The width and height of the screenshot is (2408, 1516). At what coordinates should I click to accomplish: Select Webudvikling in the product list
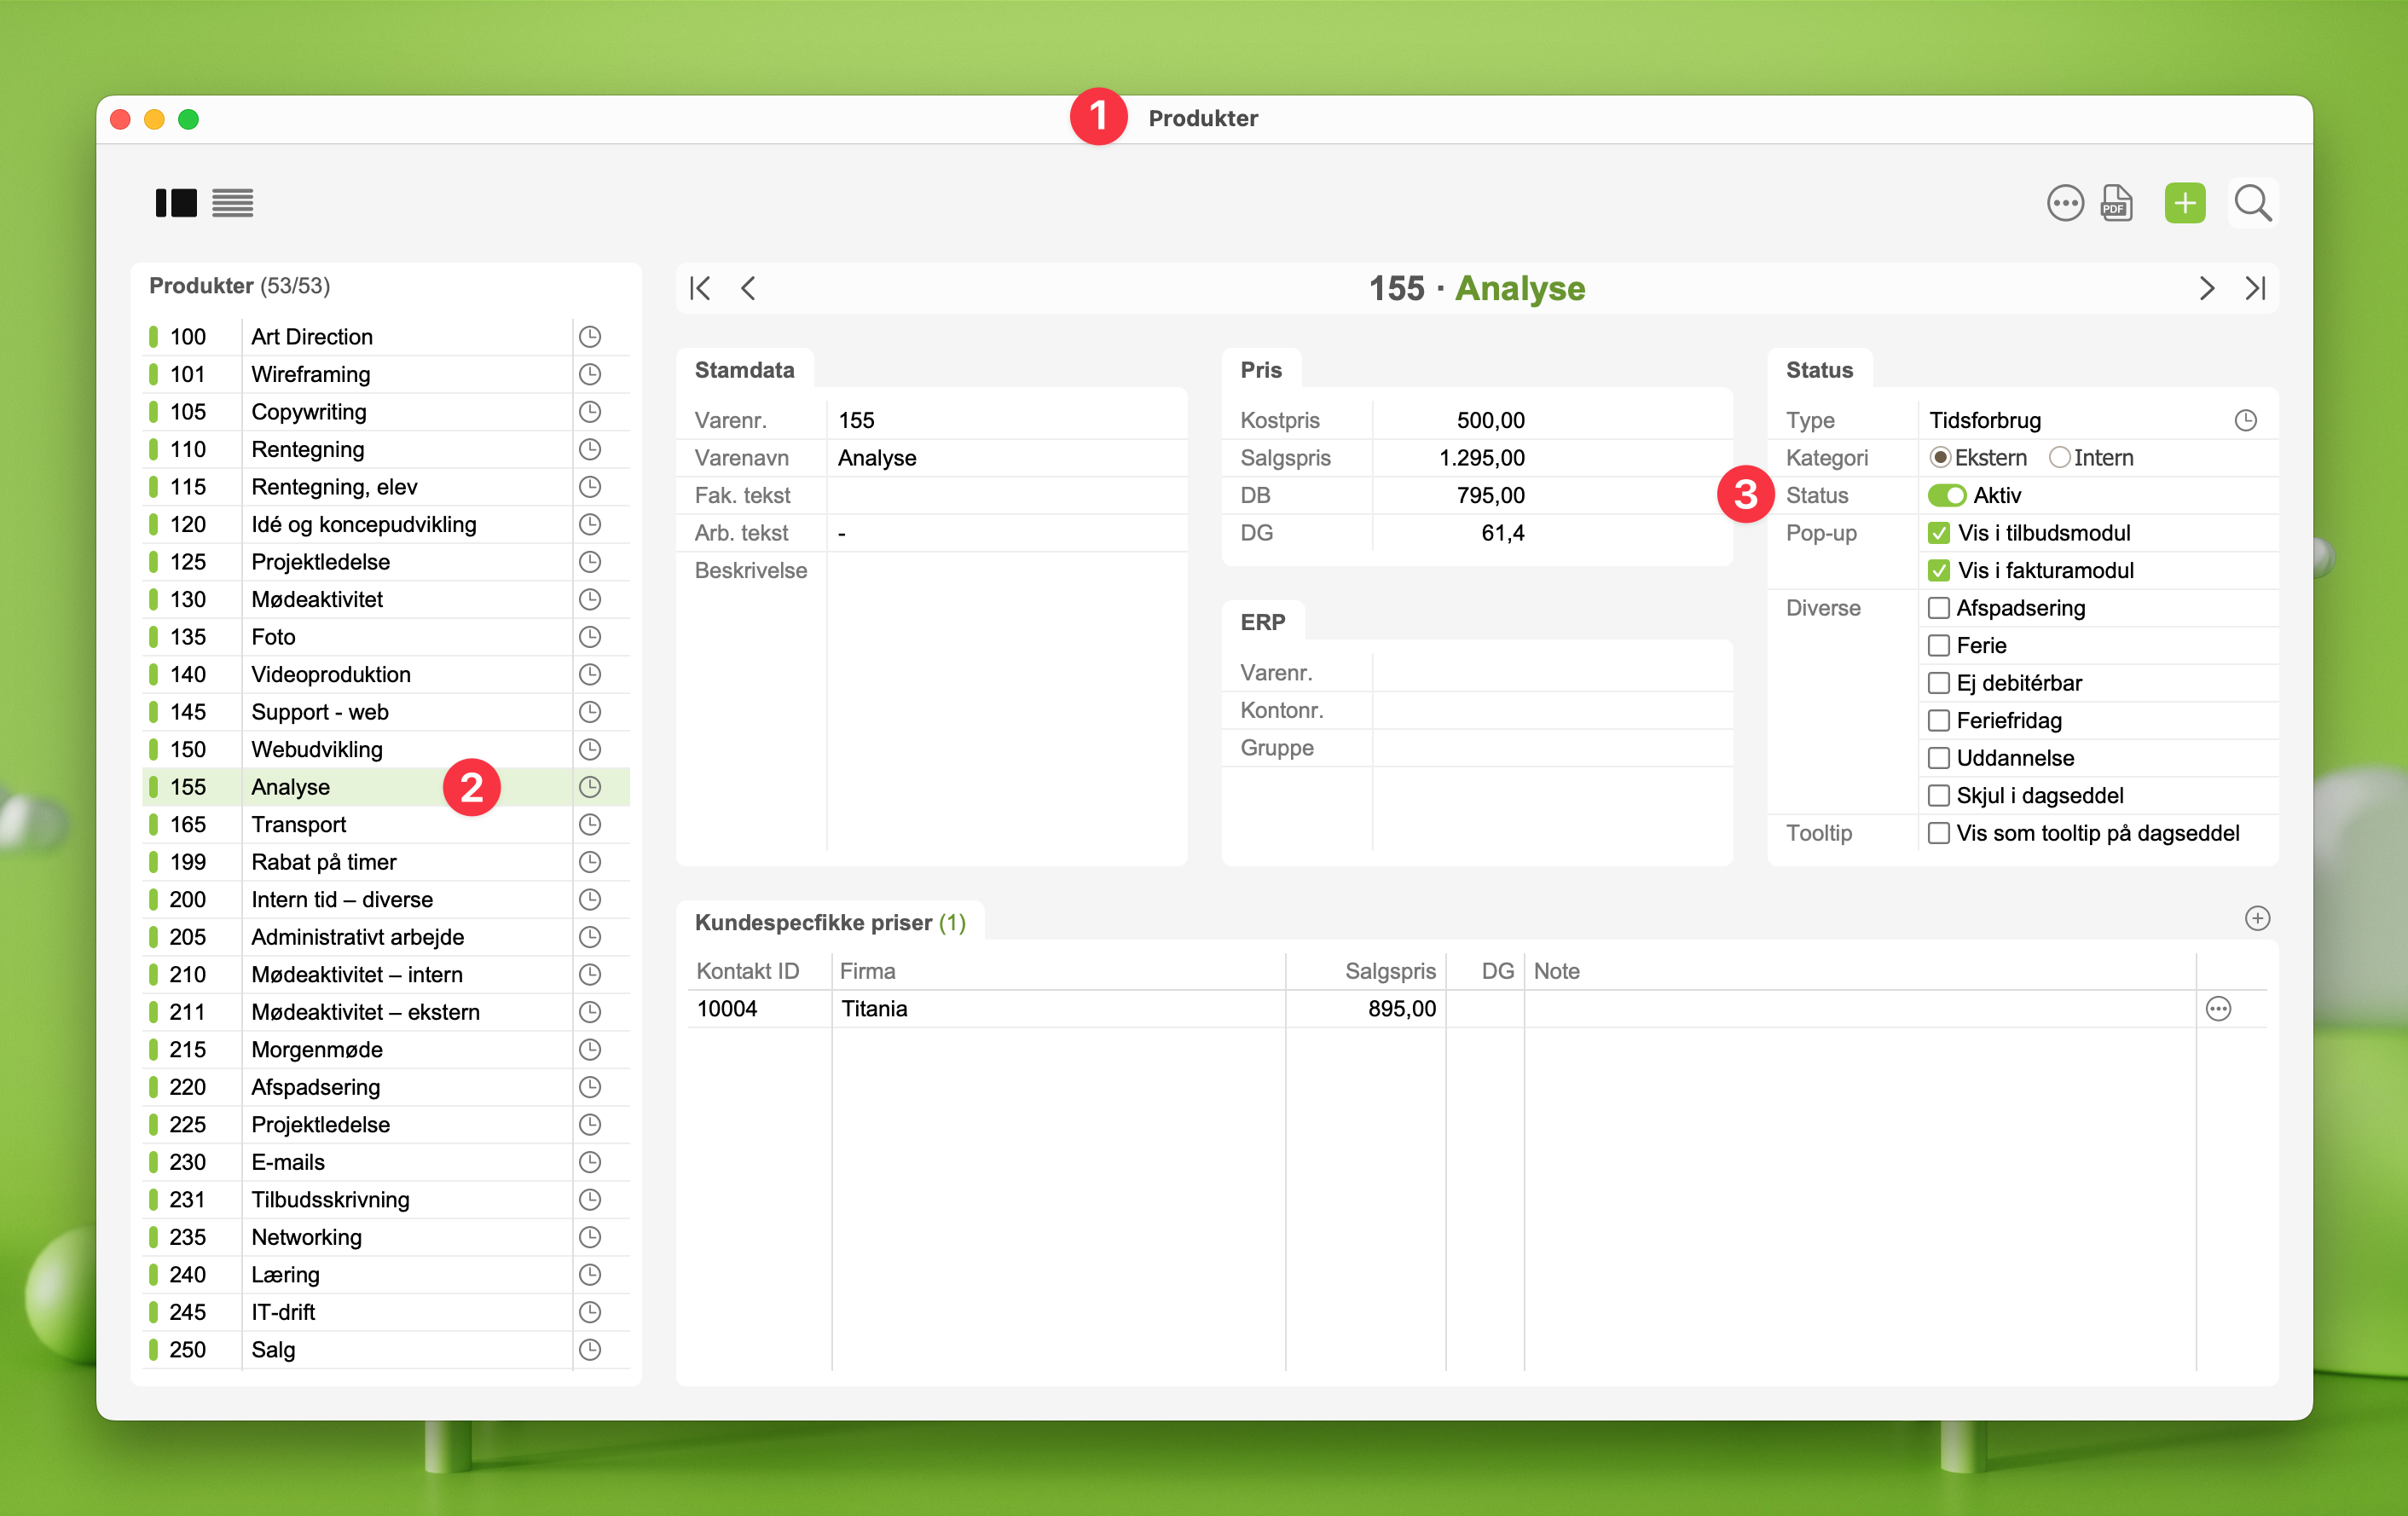[316, 750]
